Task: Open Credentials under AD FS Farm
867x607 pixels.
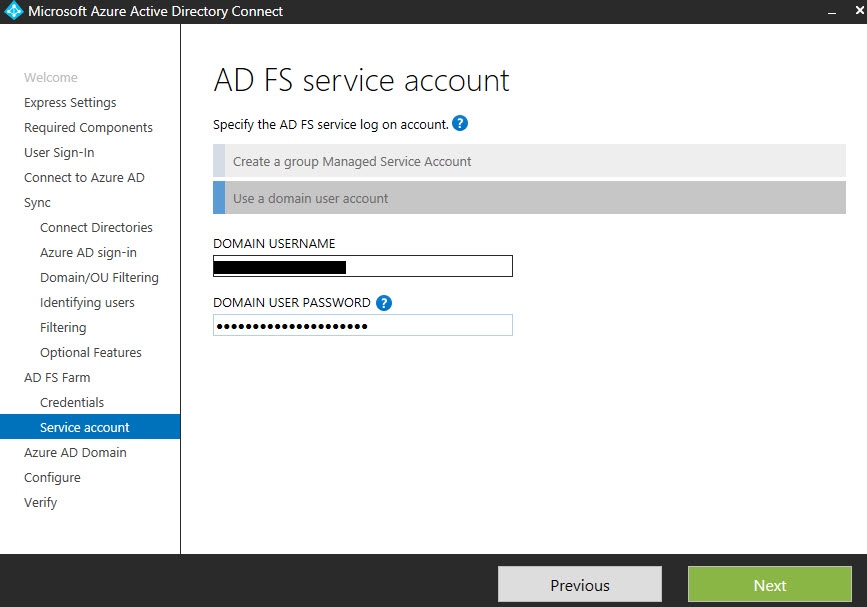Action: [x=72, y=403]
